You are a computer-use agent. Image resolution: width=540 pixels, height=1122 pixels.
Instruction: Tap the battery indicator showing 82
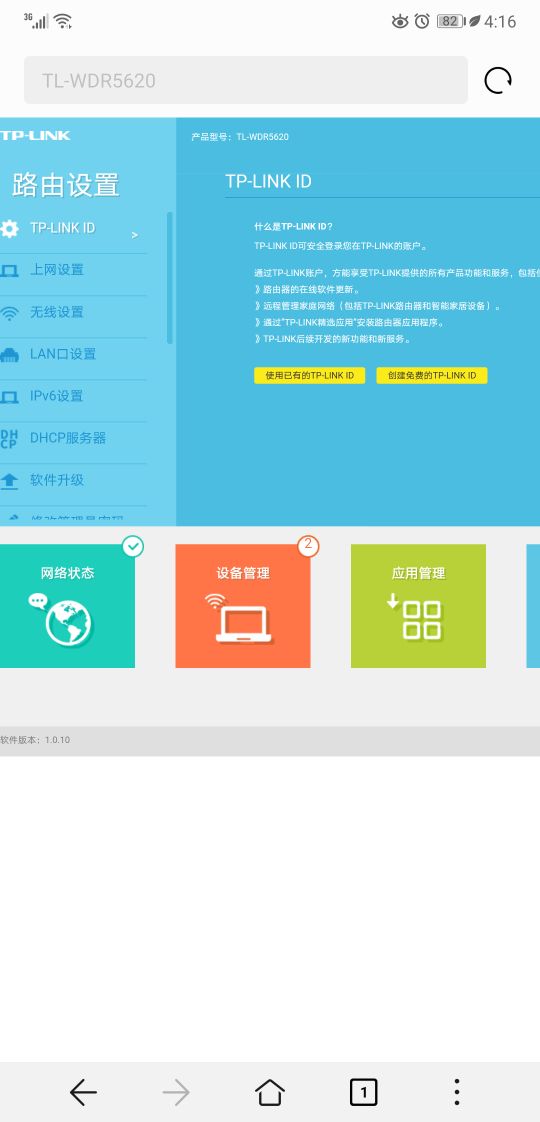pos(451,21)
